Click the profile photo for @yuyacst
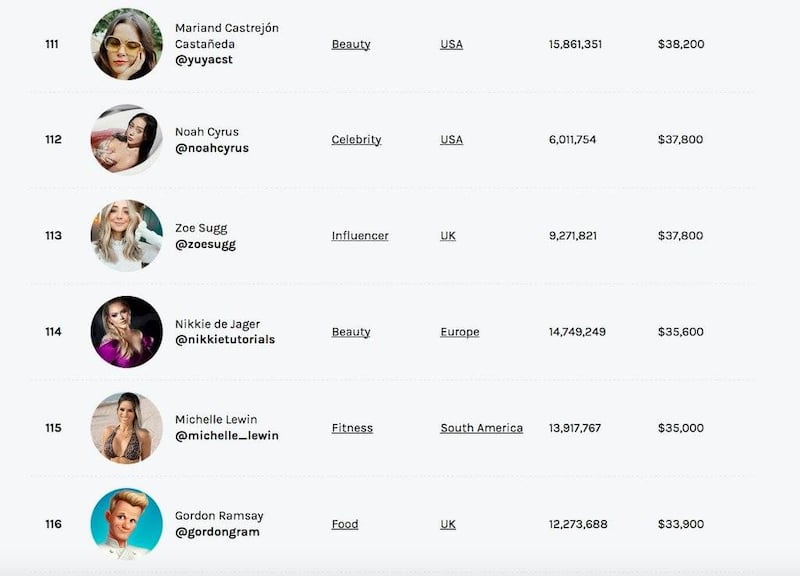Screen dimensions: 800x576 [127, 44]
